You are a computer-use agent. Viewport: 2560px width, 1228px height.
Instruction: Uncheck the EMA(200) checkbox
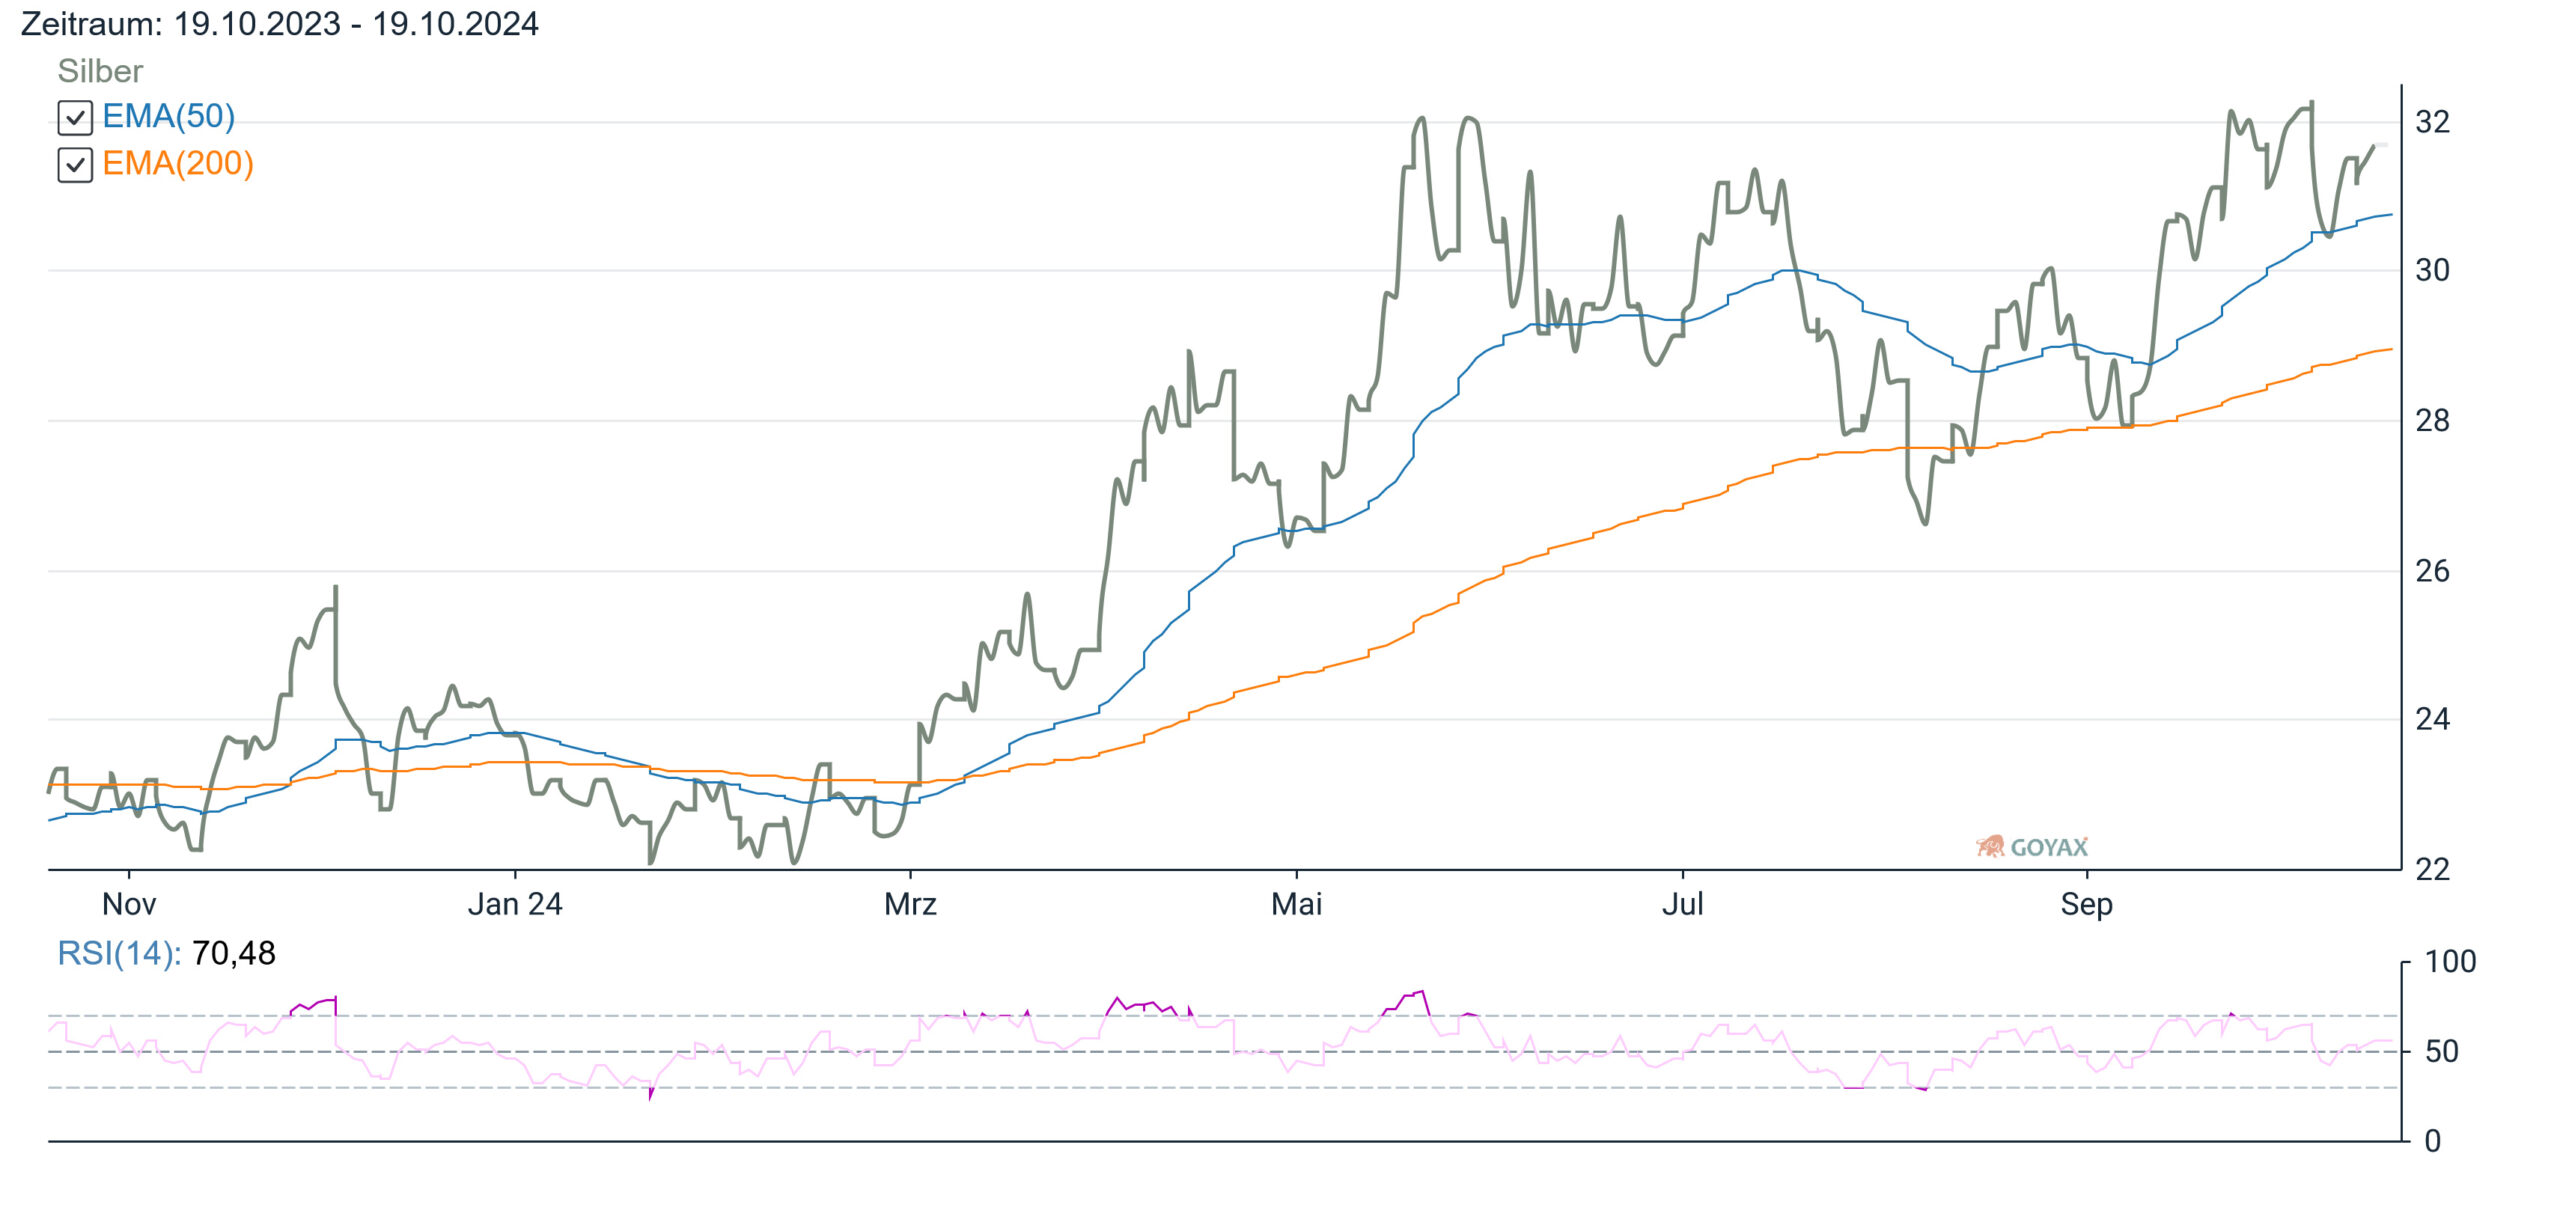(75, 165)
